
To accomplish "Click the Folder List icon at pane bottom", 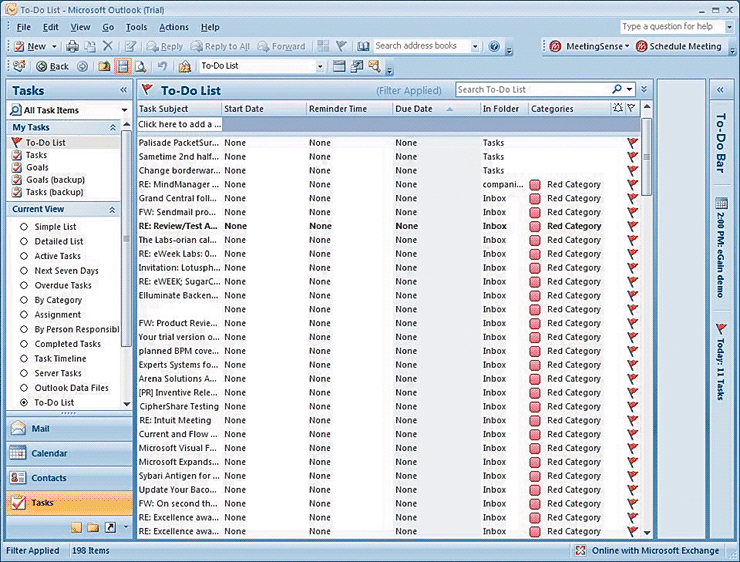I will [x=93, y=527].
